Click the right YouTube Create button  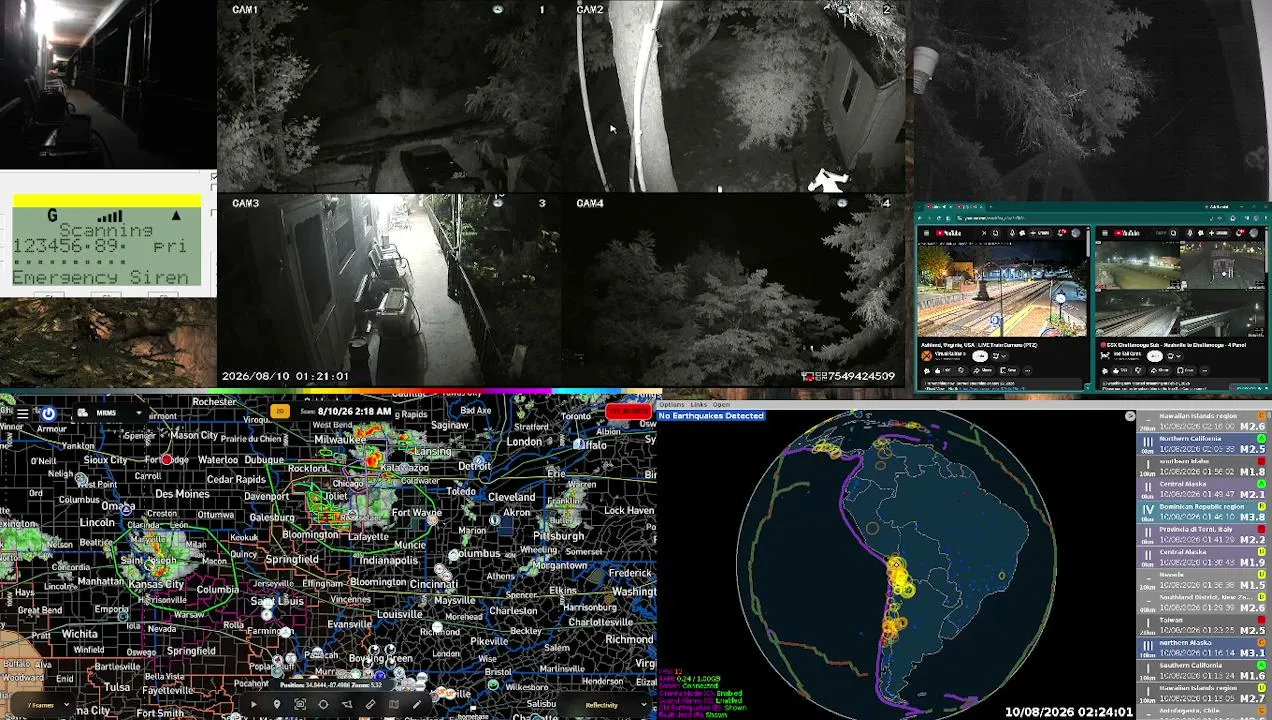(x=1218, y=233)
